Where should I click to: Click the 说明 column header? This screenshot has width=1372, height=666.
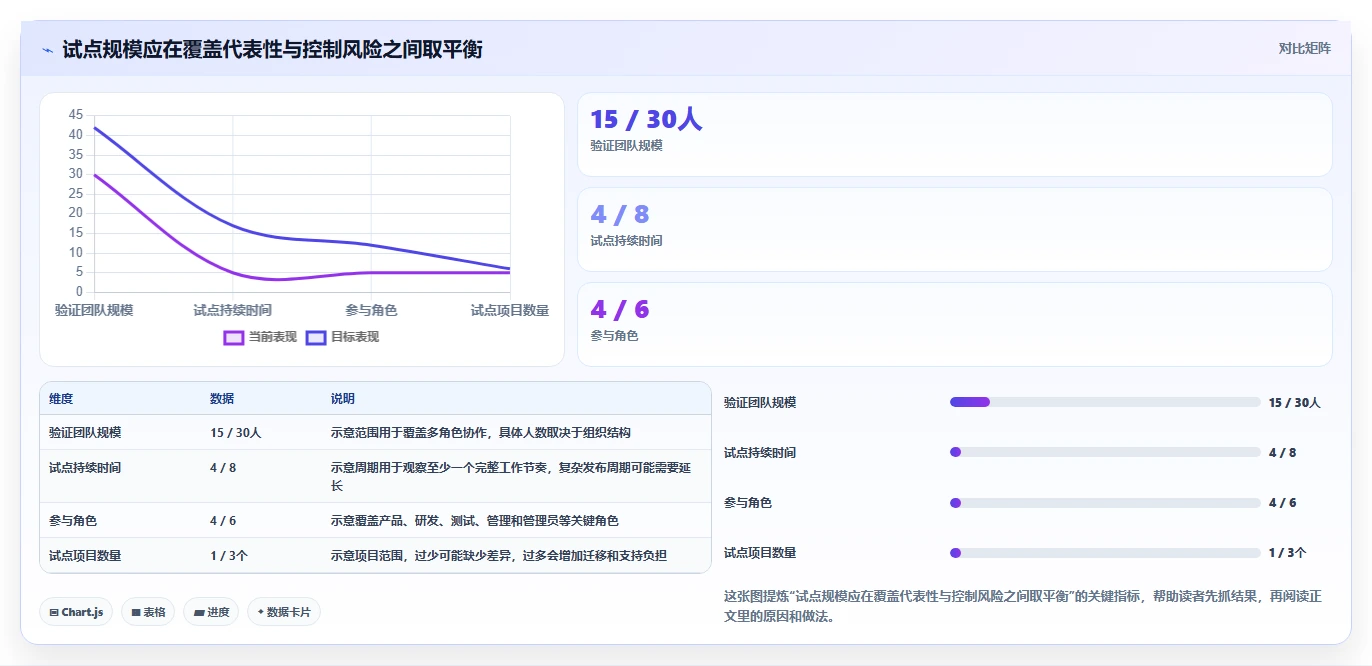(343, 398)
